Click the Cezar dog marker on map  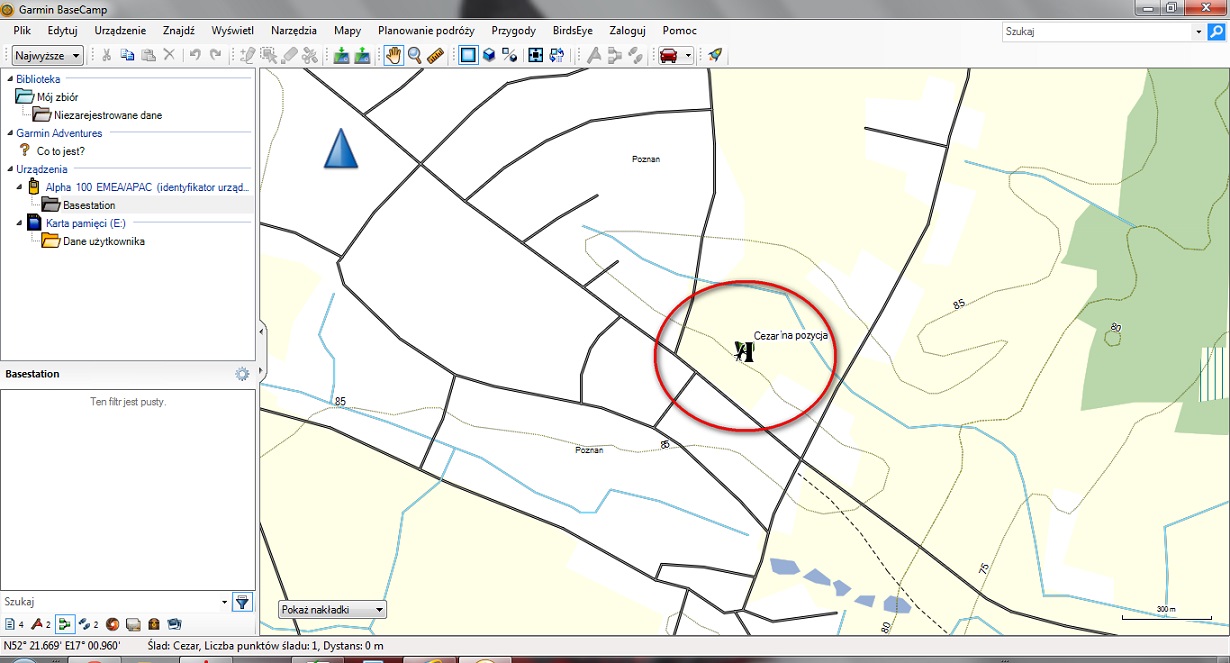(x=743, y=351)
